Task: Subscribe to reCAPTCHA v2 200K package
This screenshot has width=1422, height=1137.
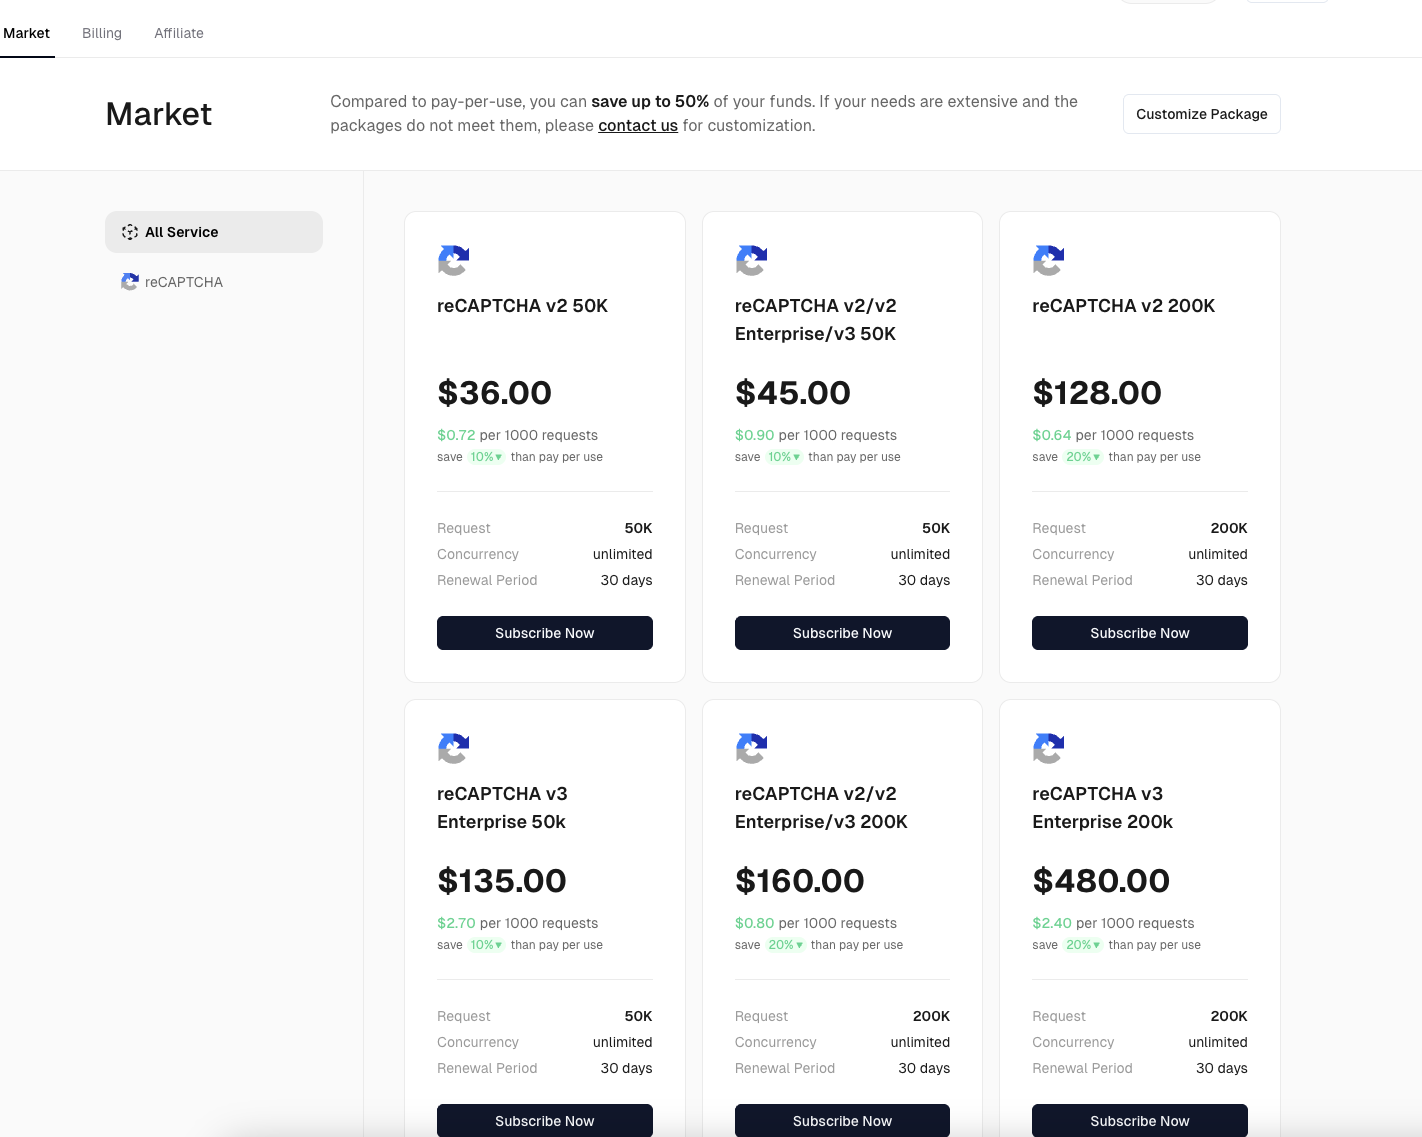Action: point(1139,633)
